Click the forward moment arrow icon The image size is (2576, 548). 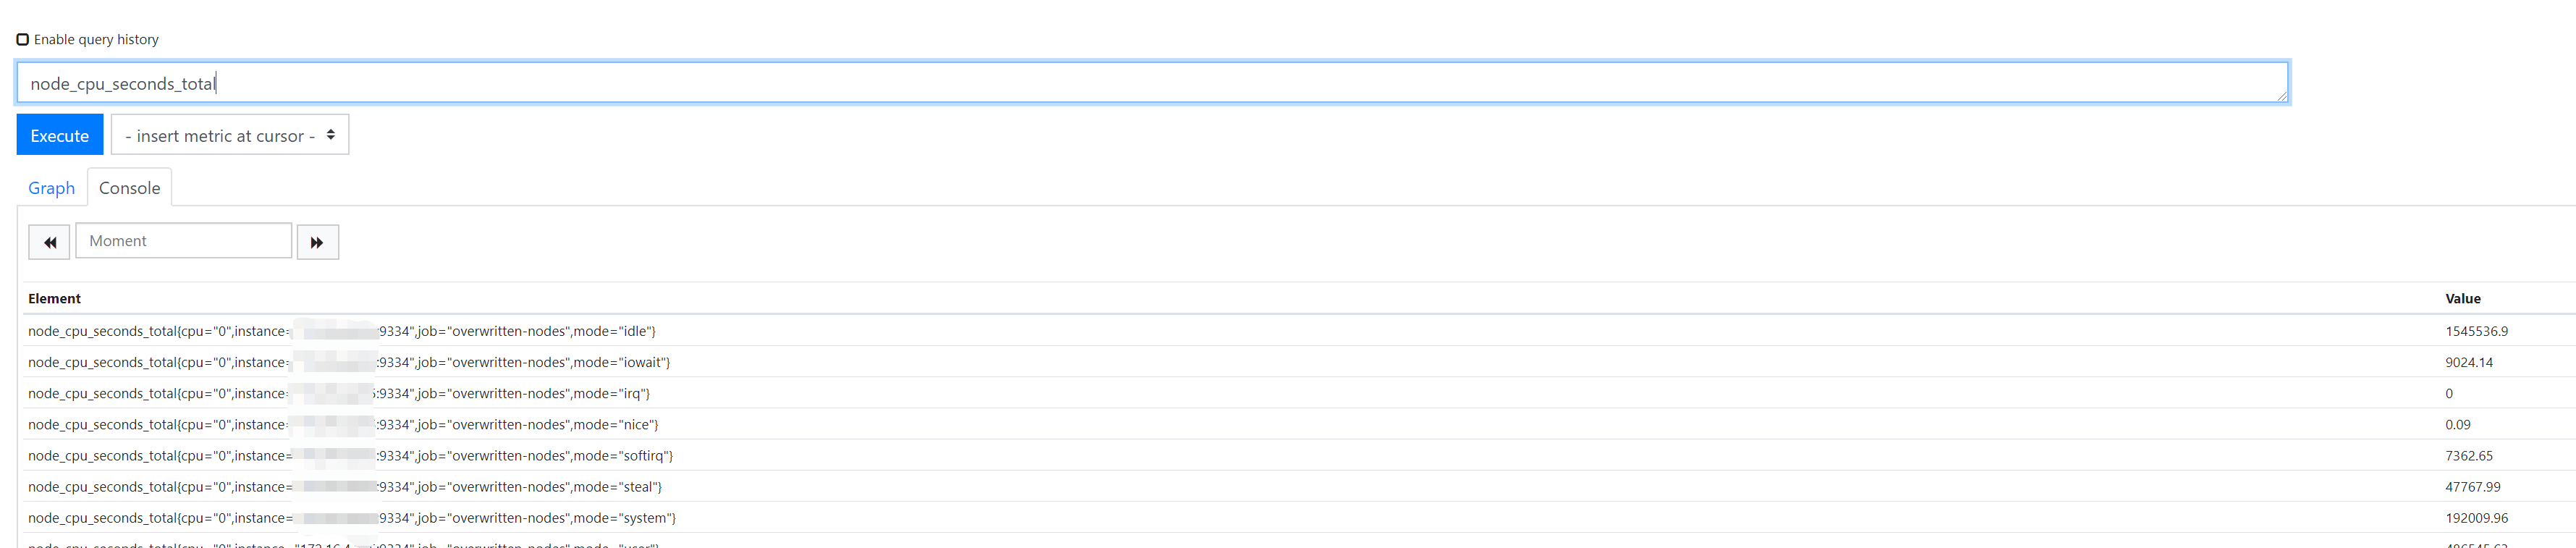pos(317,242)
